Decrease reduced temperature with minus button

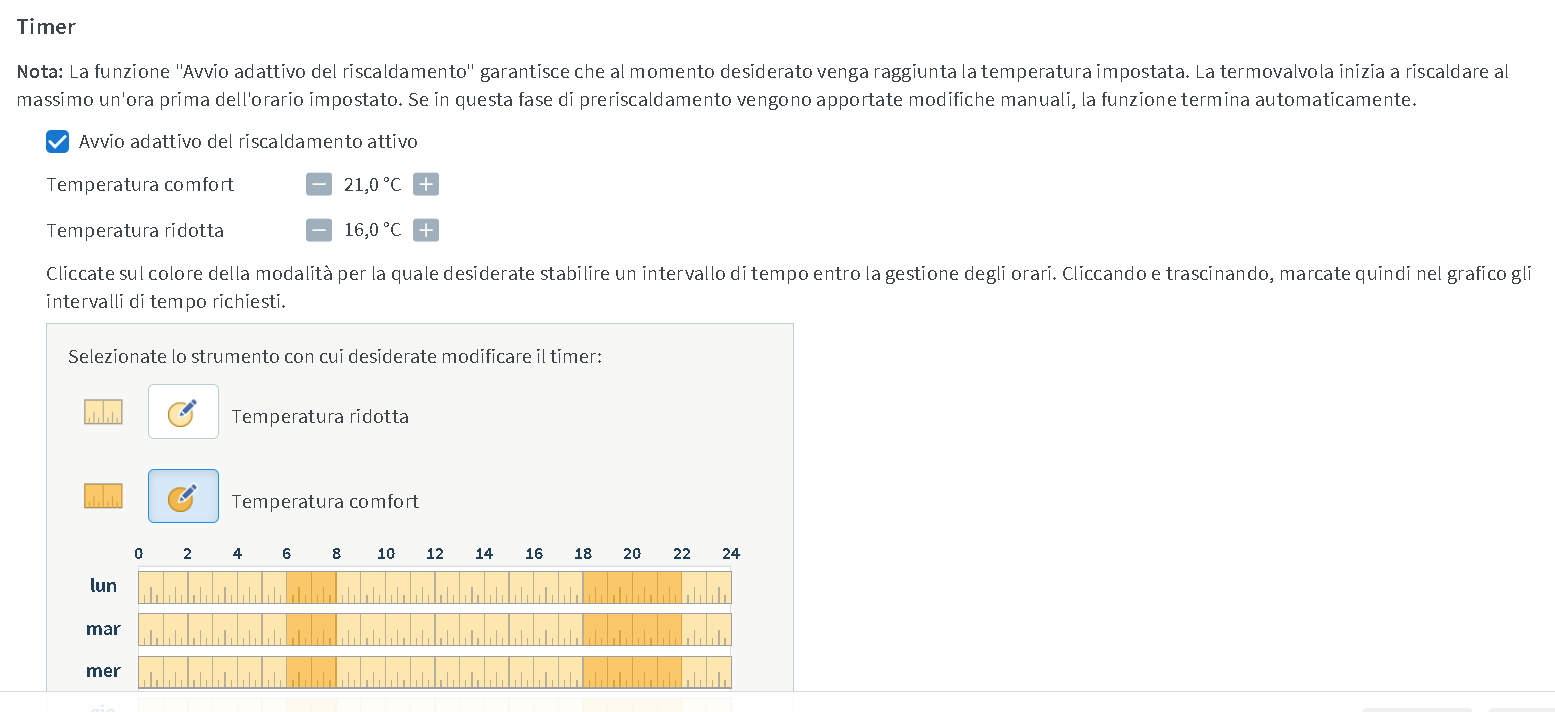pyautogui.click(x=319, y=230)
